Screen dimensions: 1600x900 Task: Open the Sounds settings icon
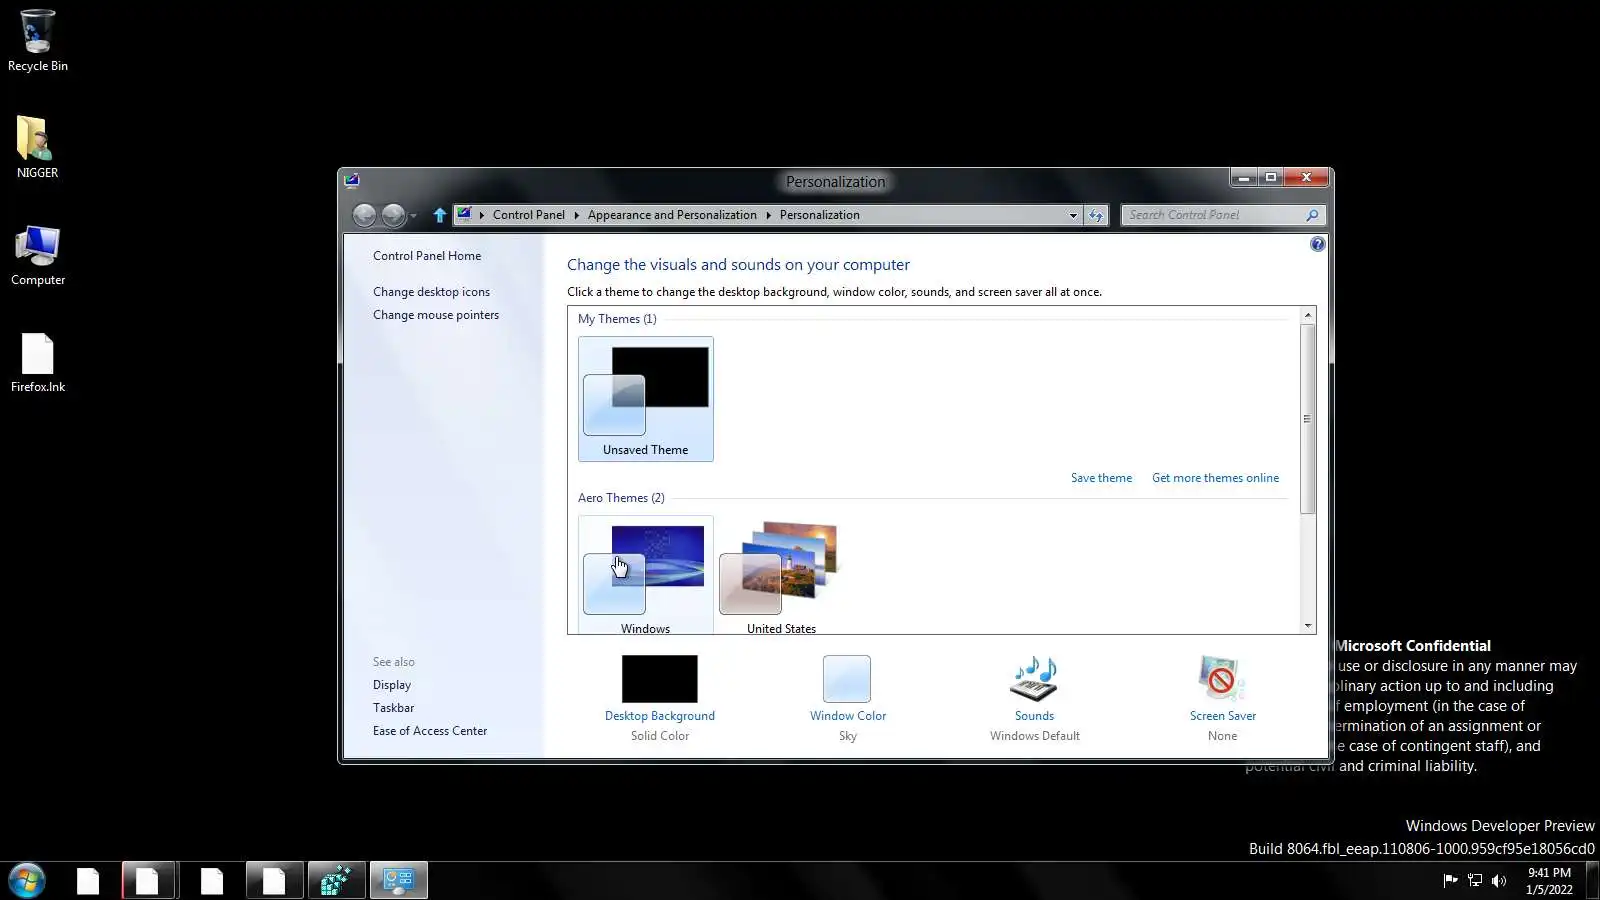point(1034,679)
